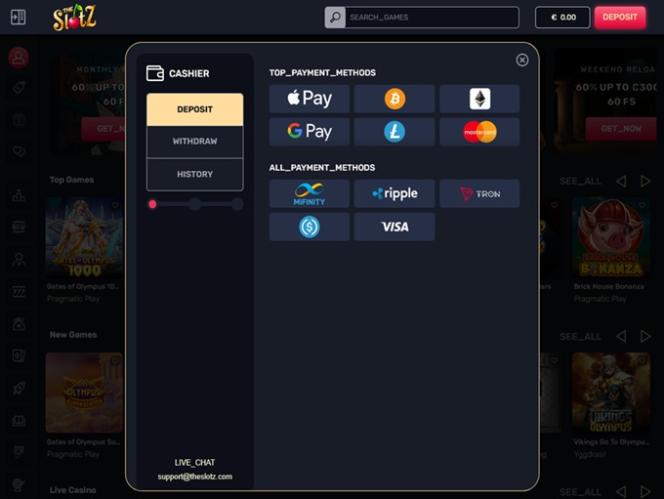Choose Google Pay payment method
Screen dimensions: 664x499
pyautogui.click(x=309, y=132)
